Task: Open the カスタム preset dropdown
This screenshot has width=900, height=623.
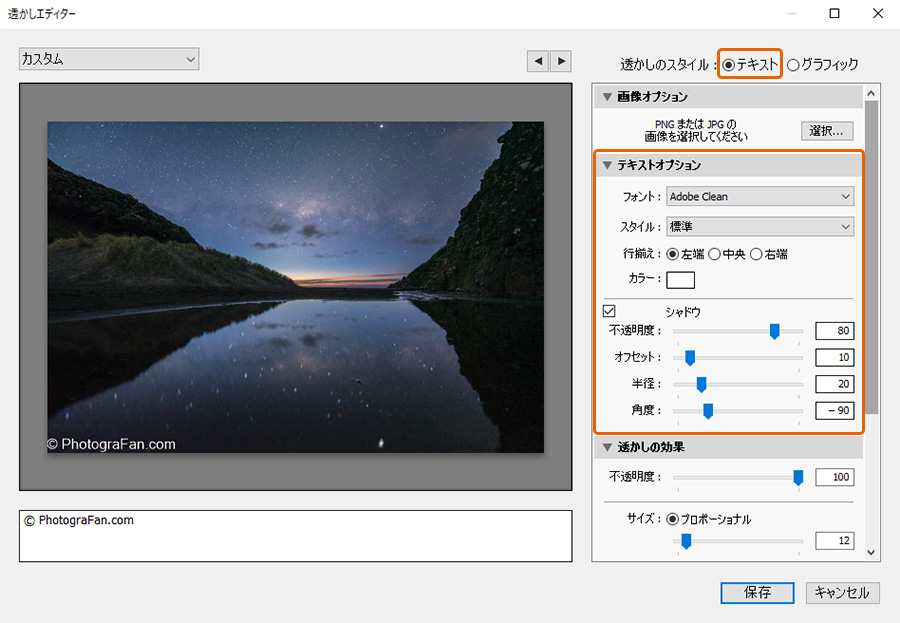Action: pos(109,59)
